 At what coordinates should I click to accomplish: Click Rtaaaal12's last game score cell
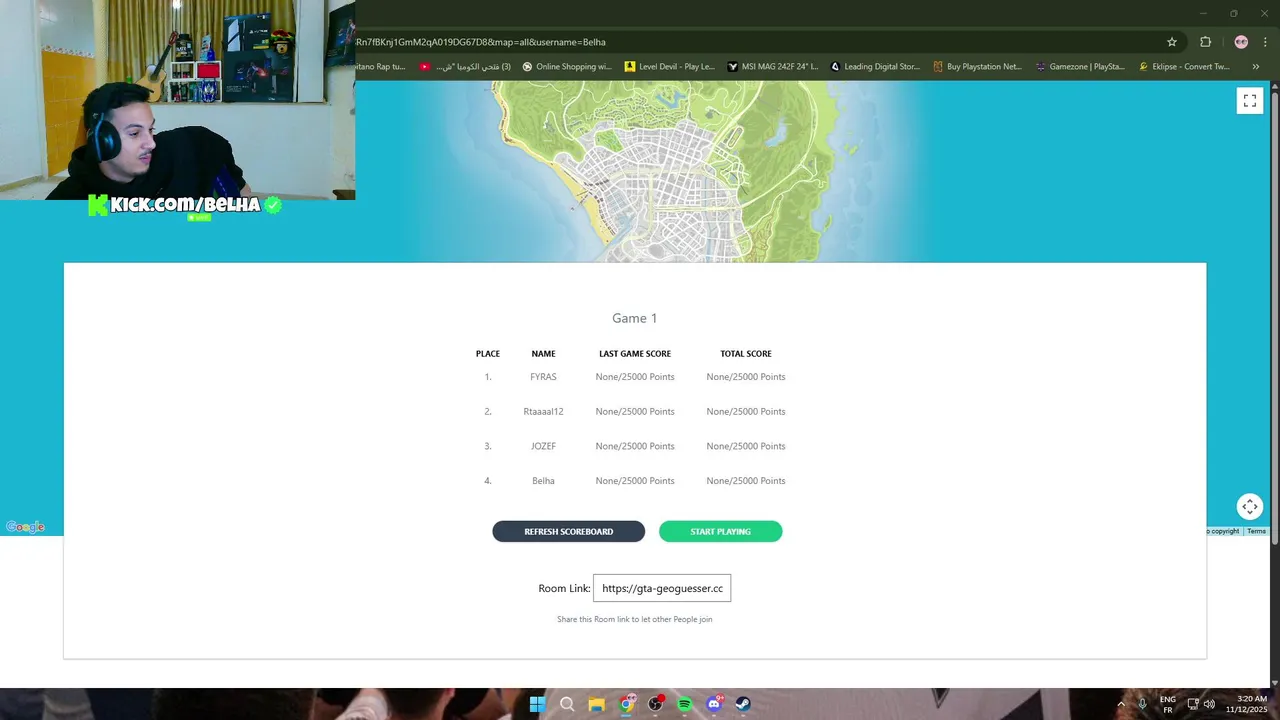tap(635, 412)
